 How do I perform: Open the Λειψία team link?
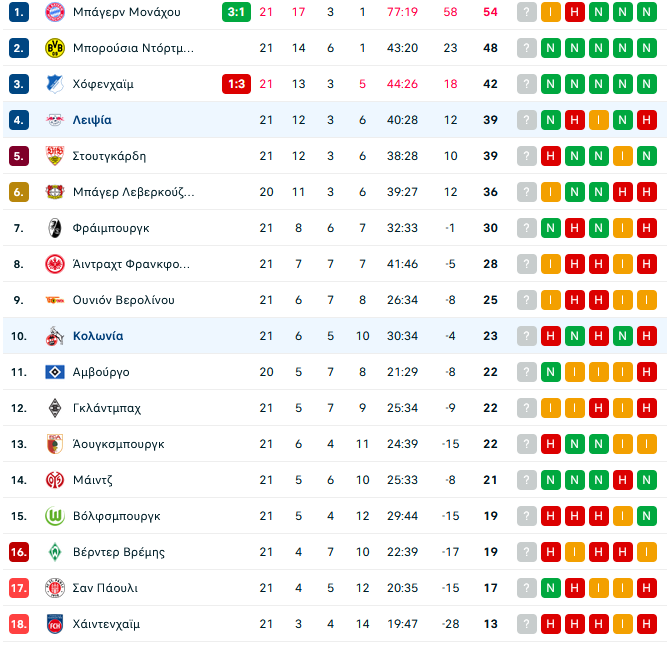click(x=92, y=120)
